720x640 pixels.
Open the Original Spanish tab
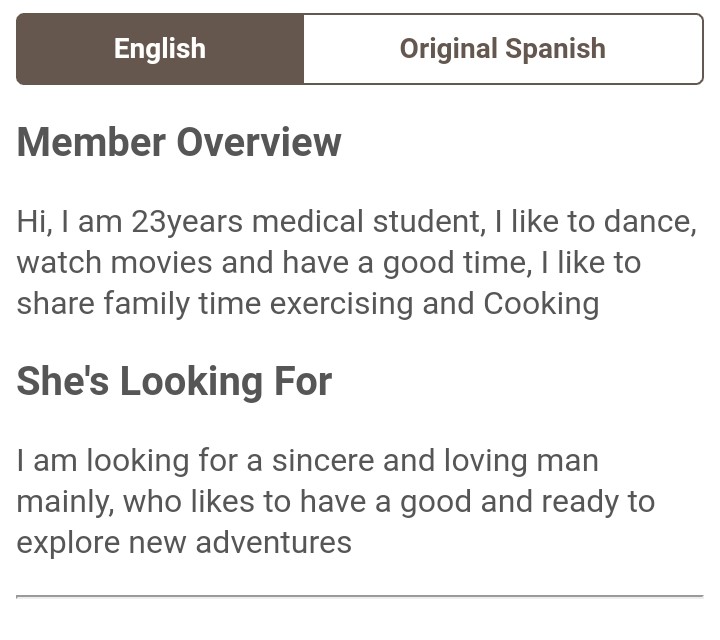503,49
